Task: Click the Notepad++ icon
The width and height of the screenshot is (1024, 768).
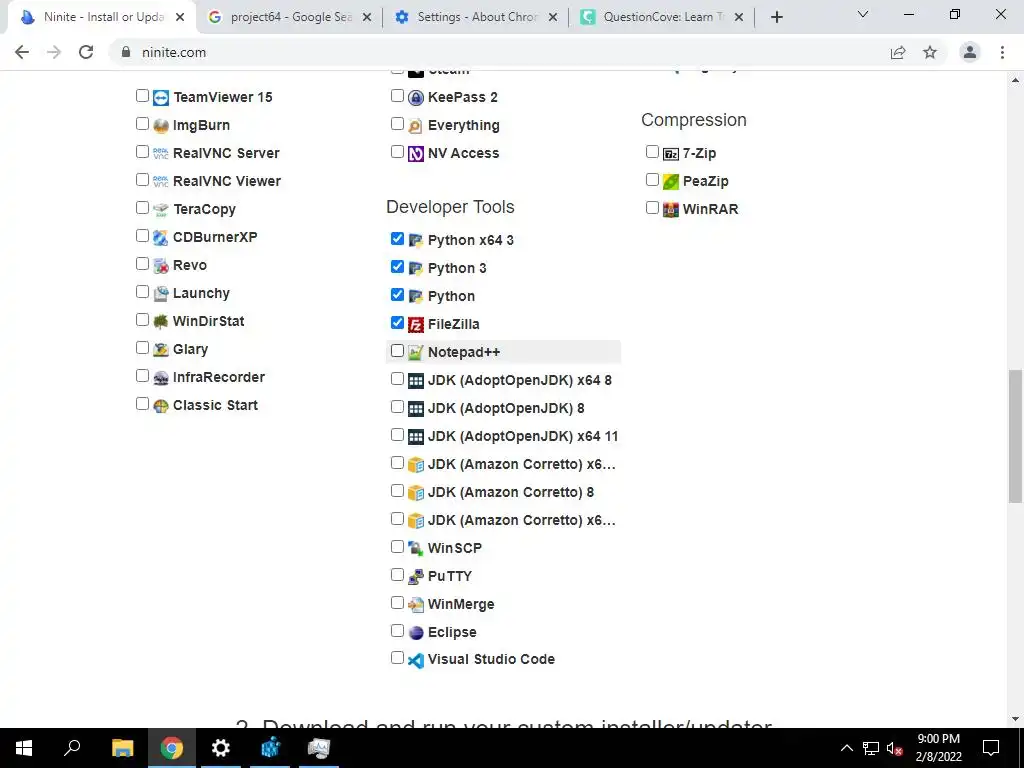Action: click(416, 353)
